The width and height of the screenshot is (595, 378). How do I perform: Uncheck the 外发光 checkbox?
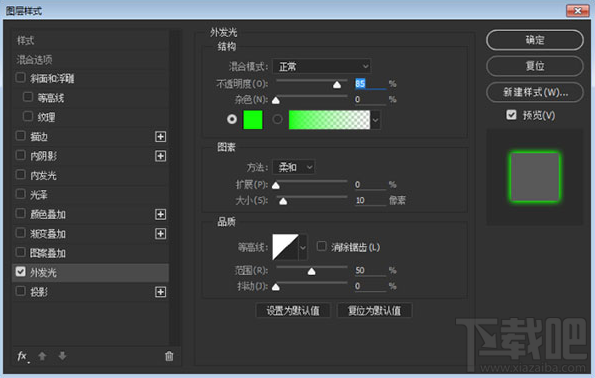pyautogui.click(x=20, y=272)
